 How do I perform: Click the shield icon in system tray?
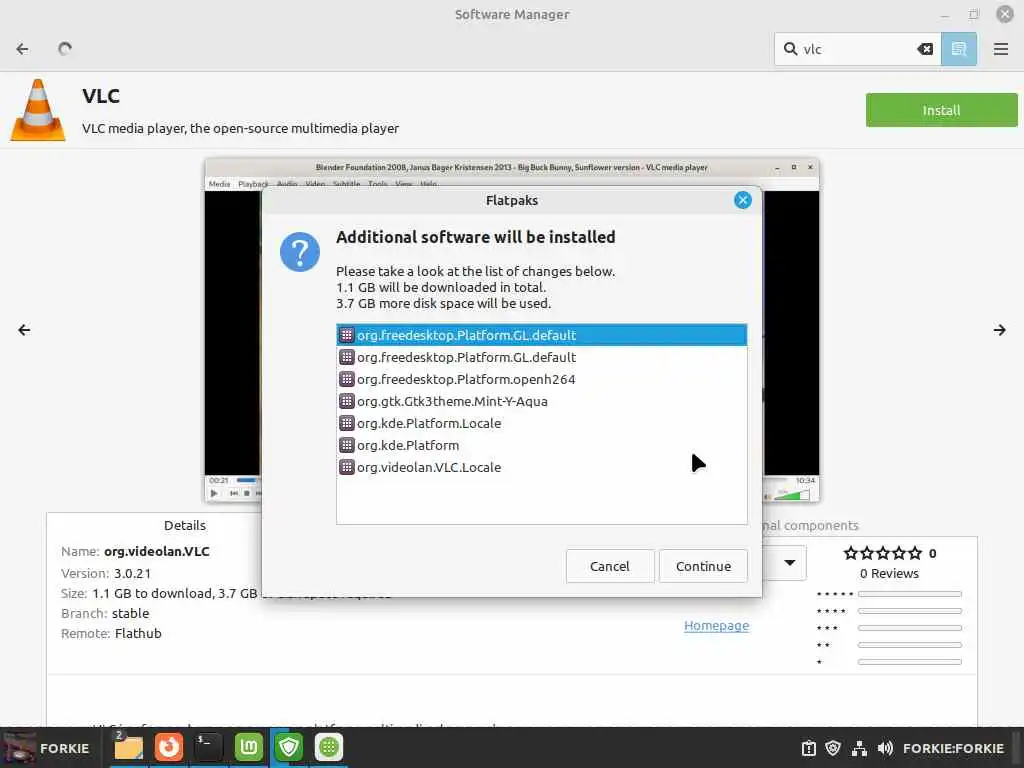tap(833, 748)
